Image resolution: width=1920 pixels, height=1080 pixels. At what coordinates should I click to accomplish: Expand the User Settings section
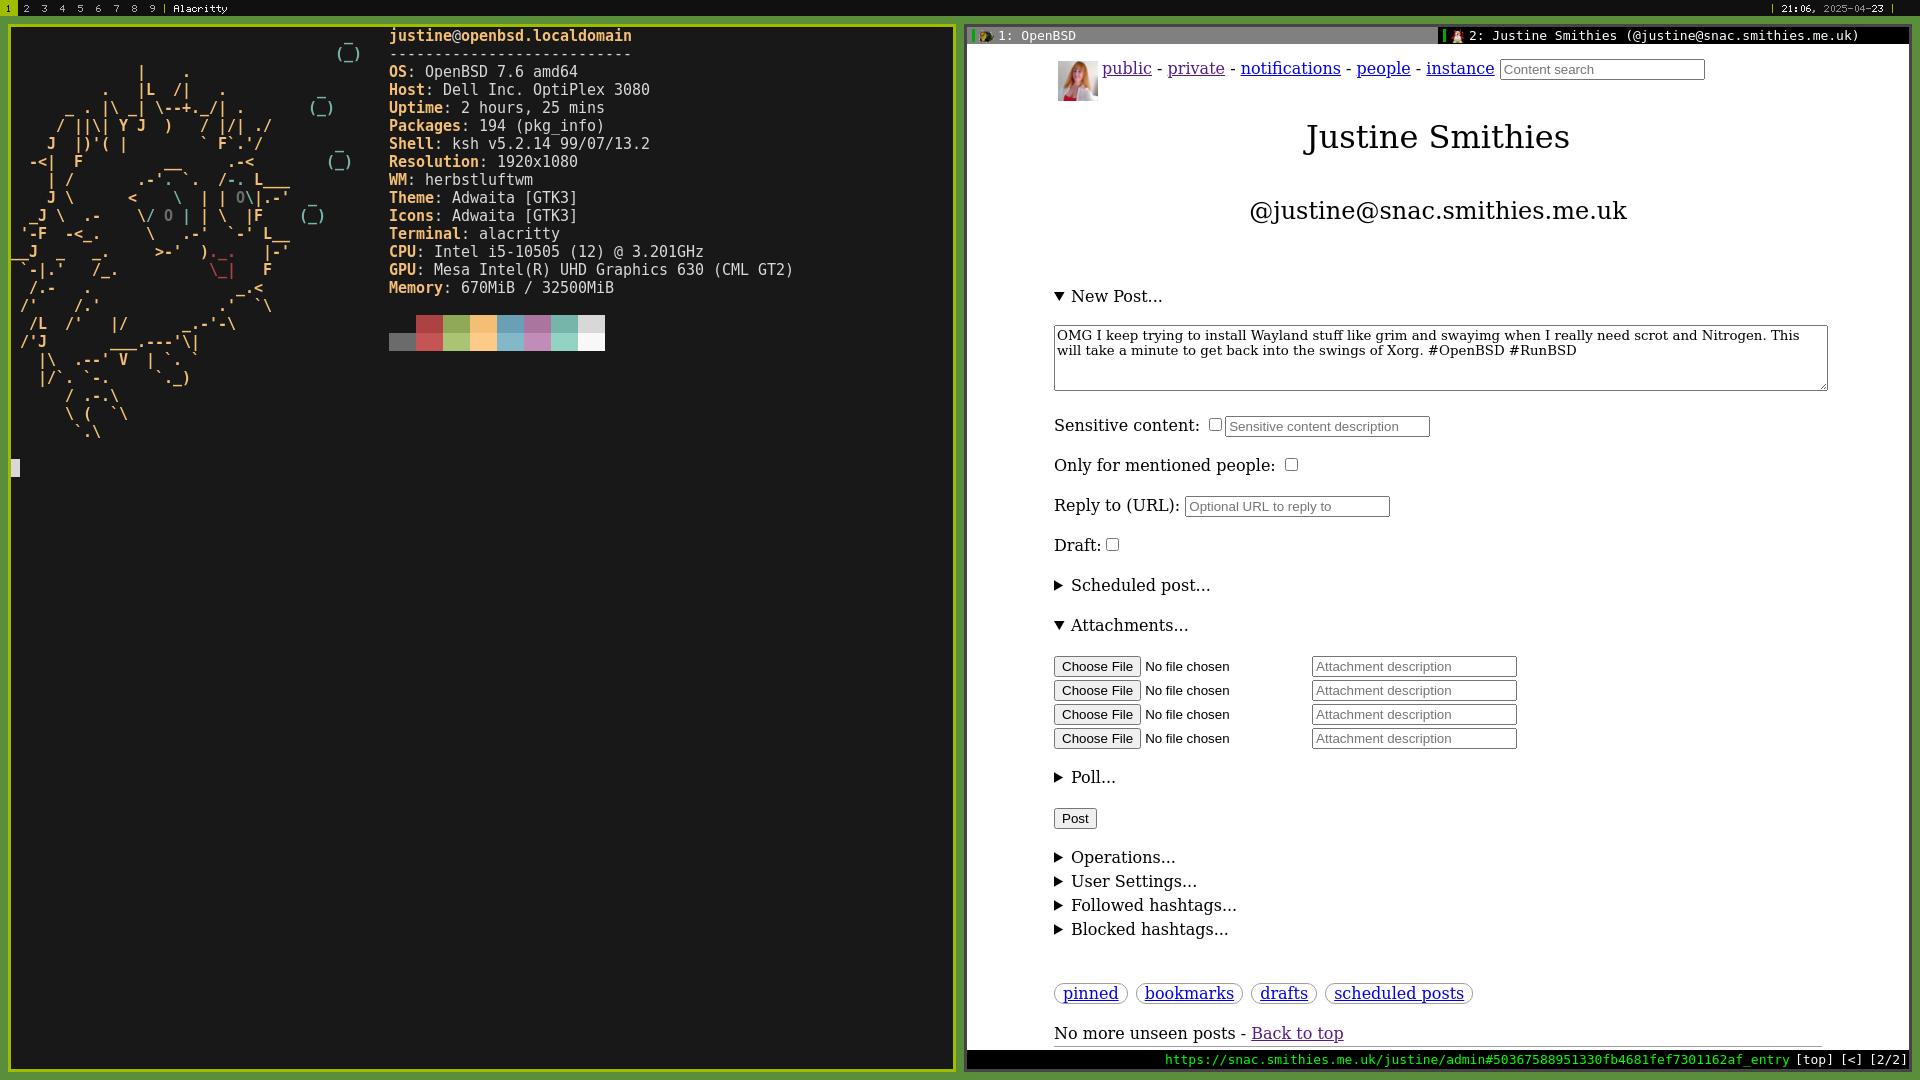click(1125, 881)
